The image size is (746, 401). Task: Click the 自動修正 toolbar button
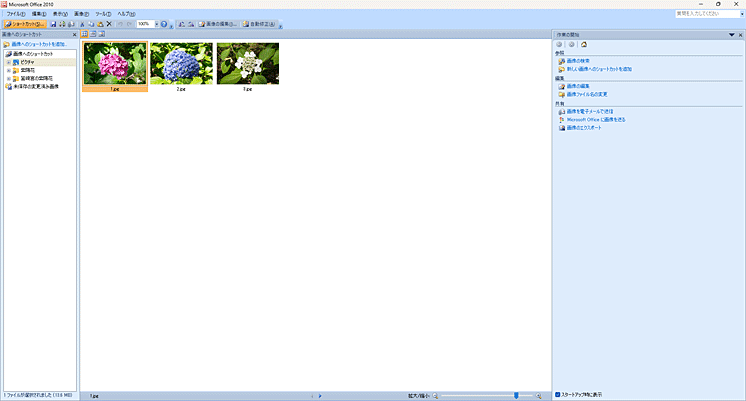pos(258,23)
